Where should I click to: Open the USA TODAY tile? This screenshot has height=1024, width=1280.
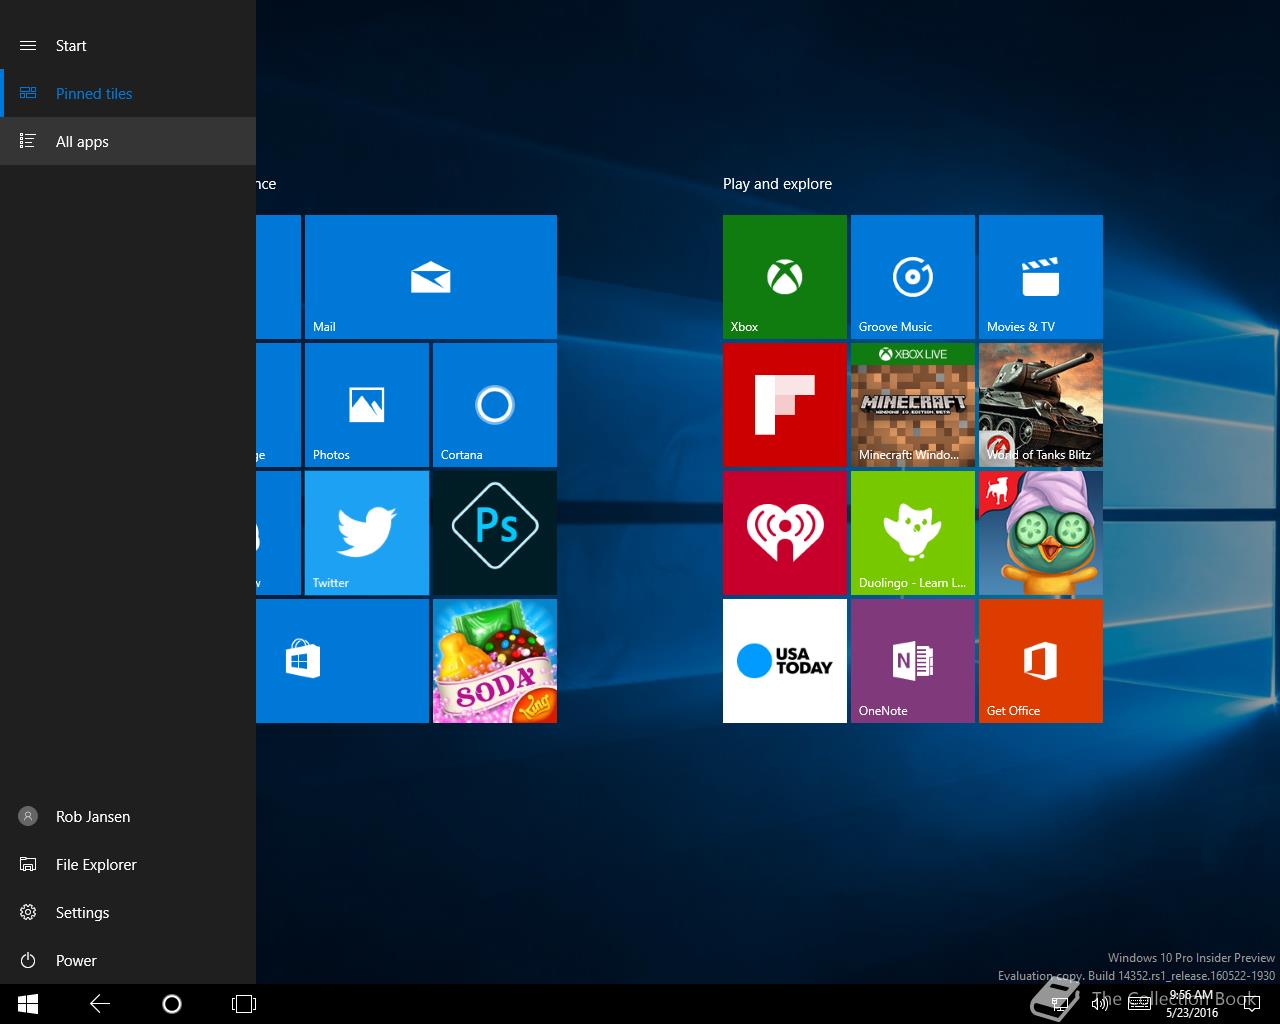point(784,661)
